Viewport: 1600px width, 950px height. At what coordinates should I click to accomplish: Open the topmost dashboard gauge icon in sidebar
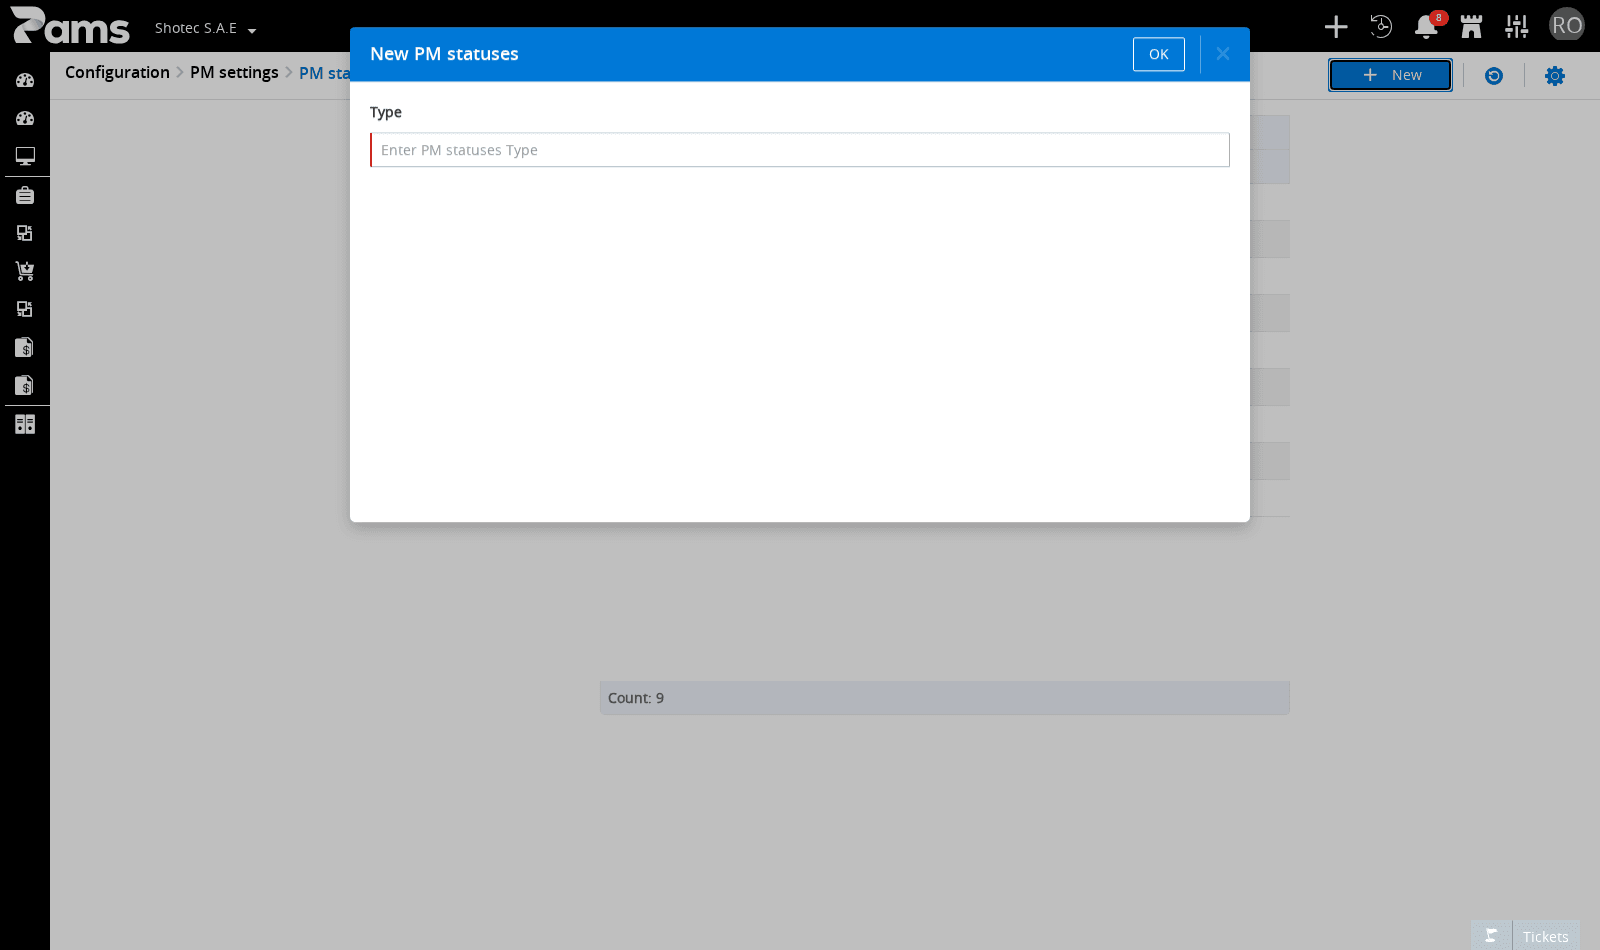tap(25, 80)
